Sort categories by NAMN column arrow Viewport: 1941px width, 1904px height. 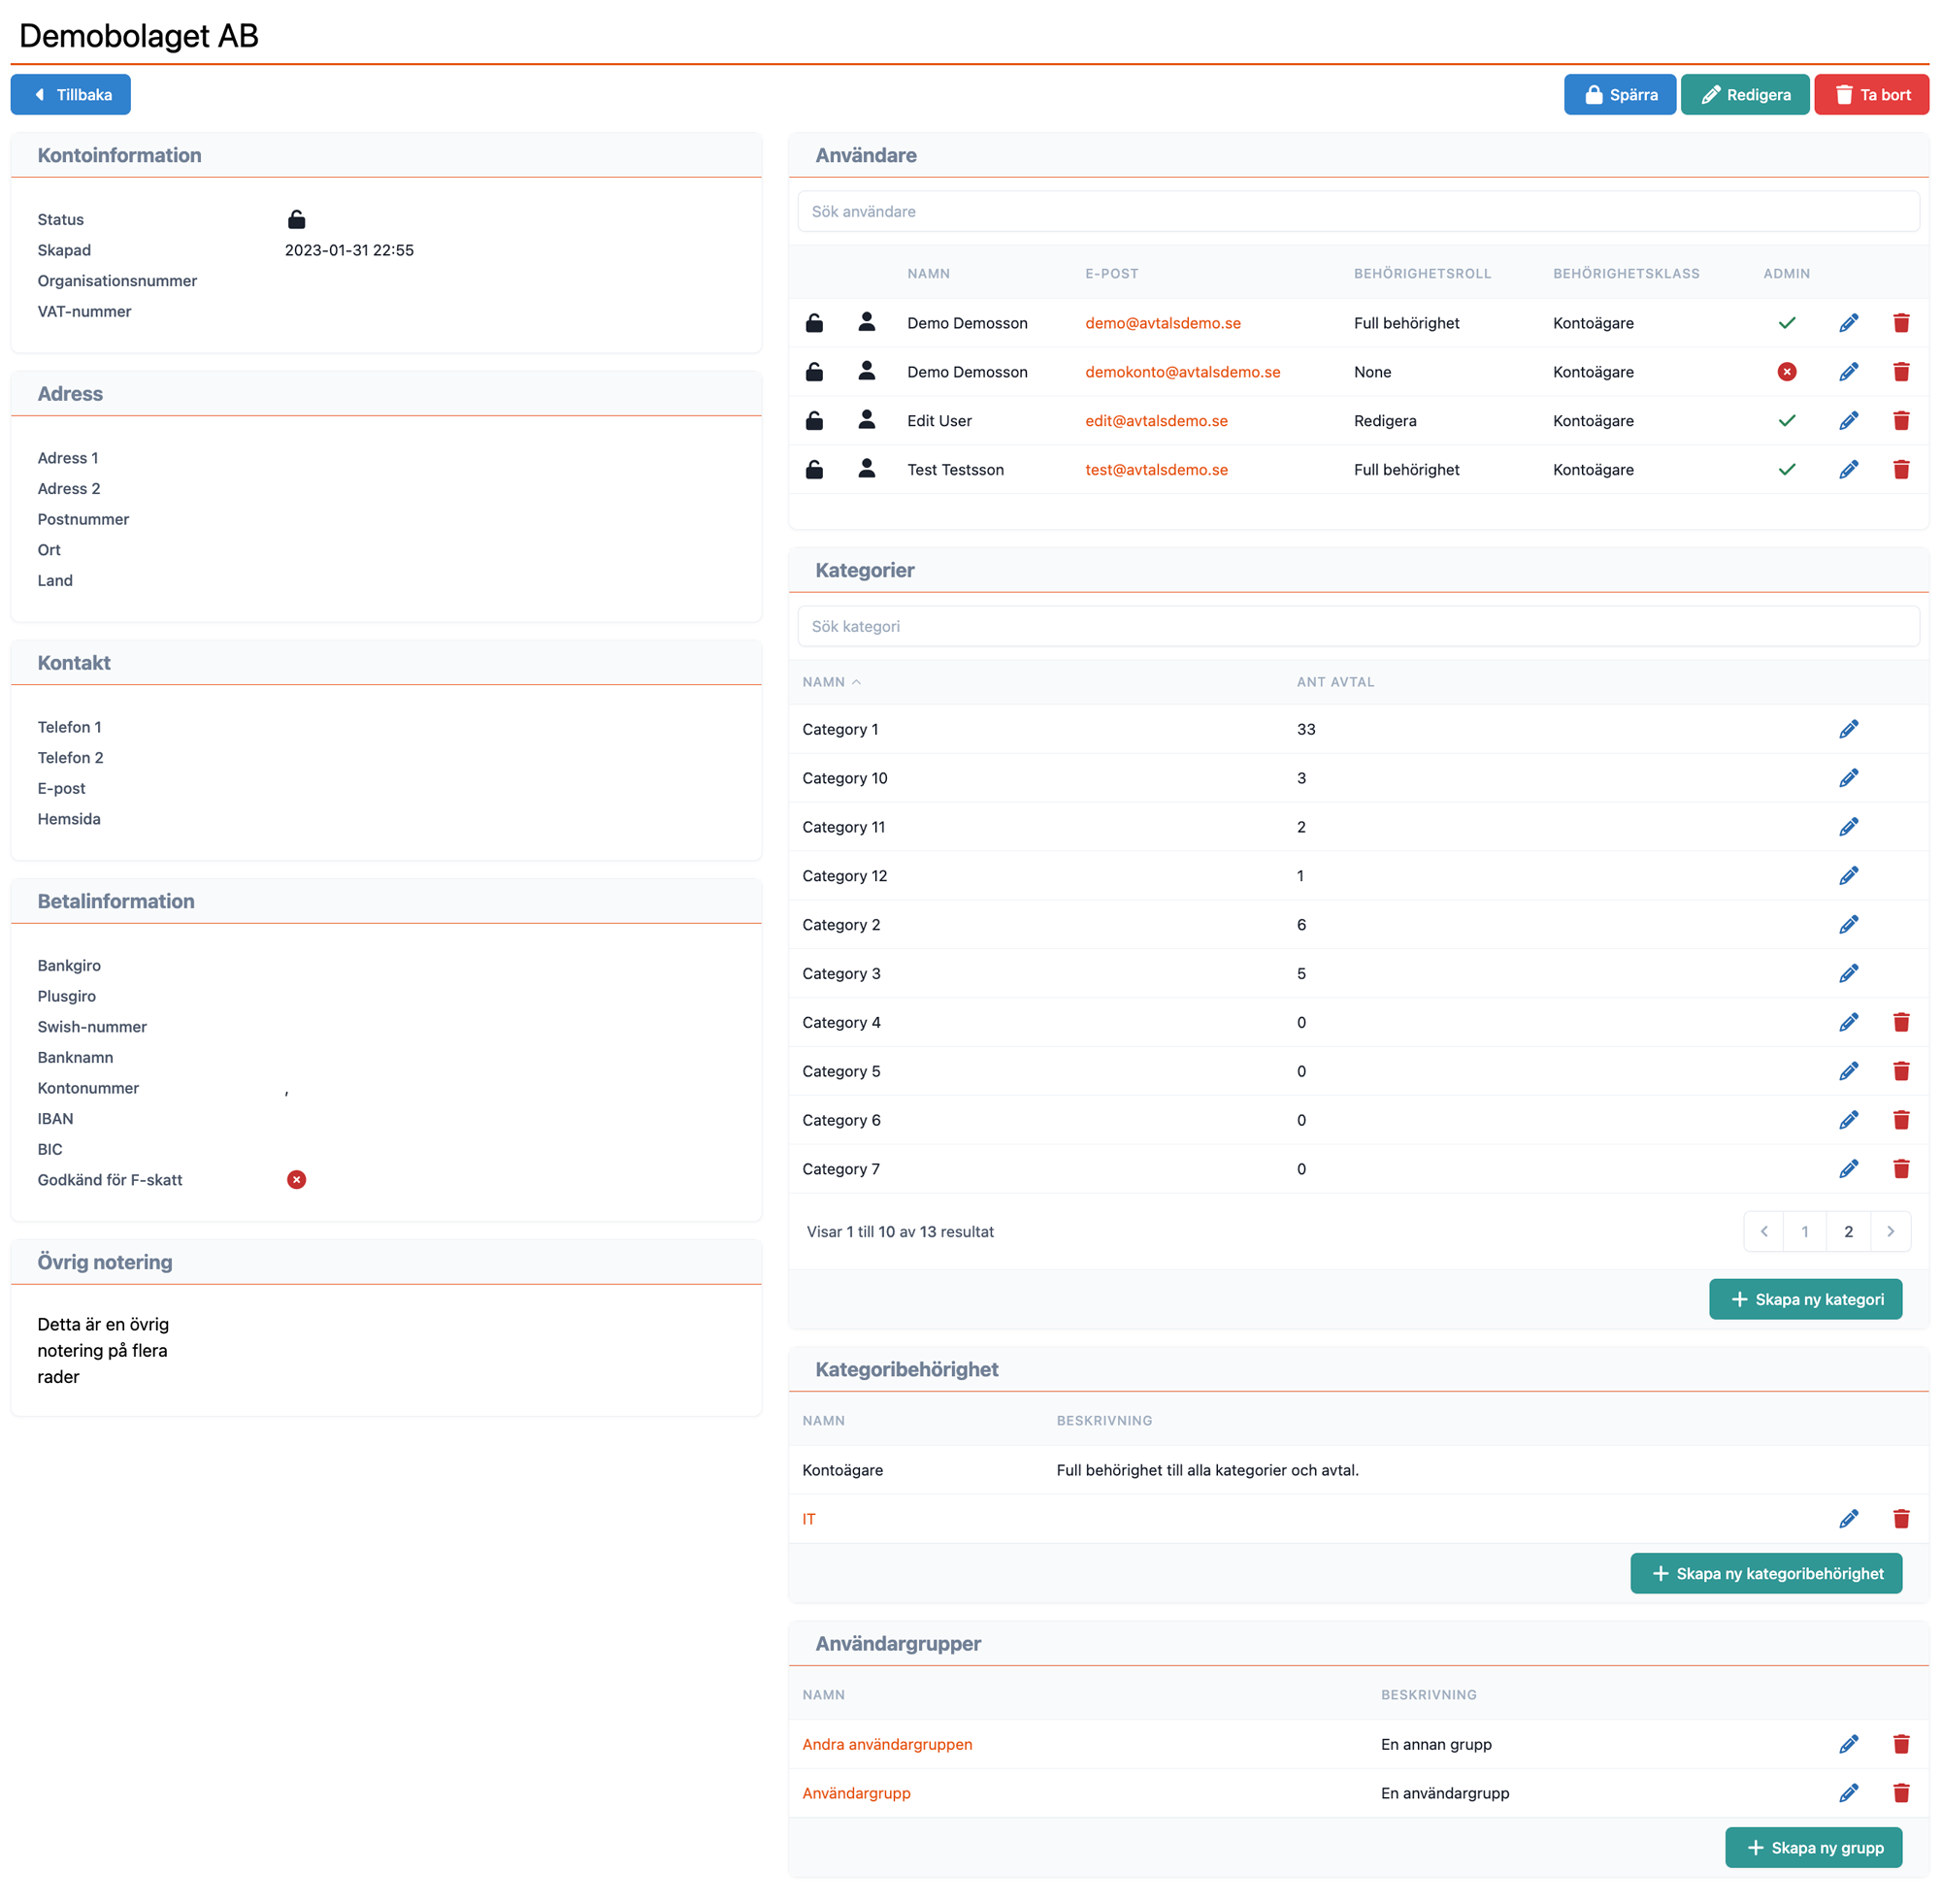(856, 682)
